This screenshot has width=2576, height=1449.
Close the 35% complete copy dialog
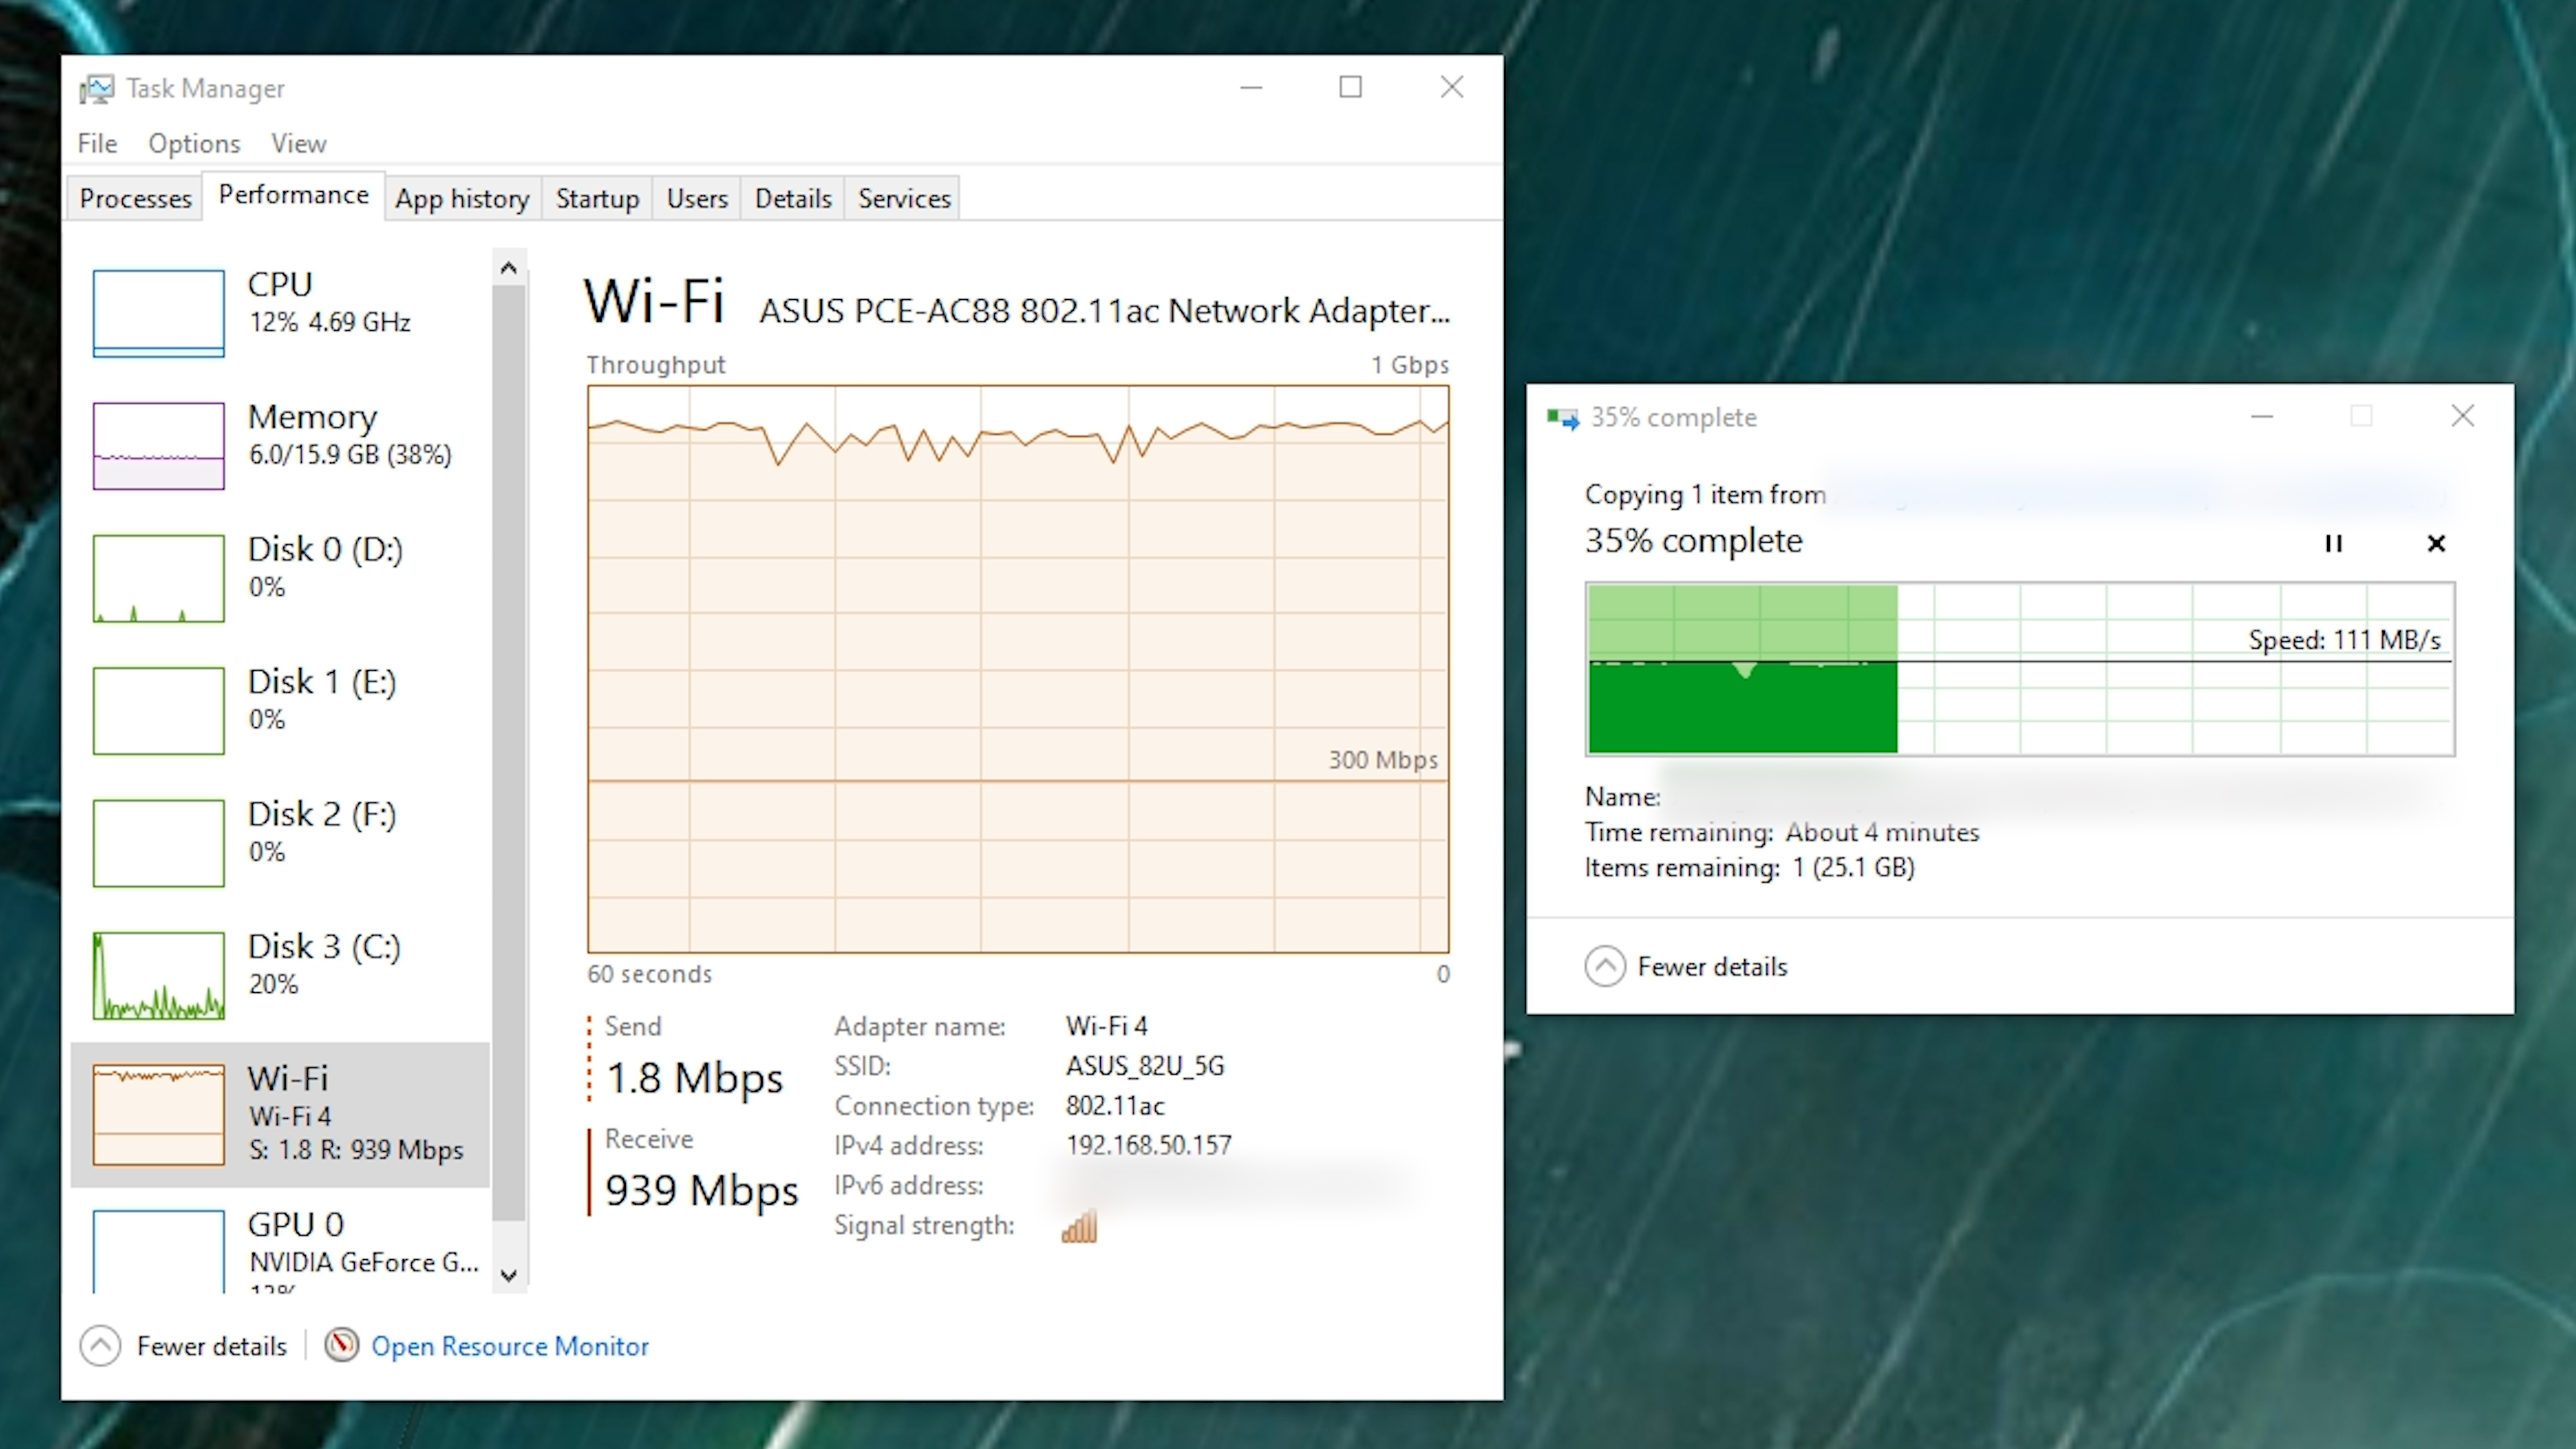[2462, 416]
